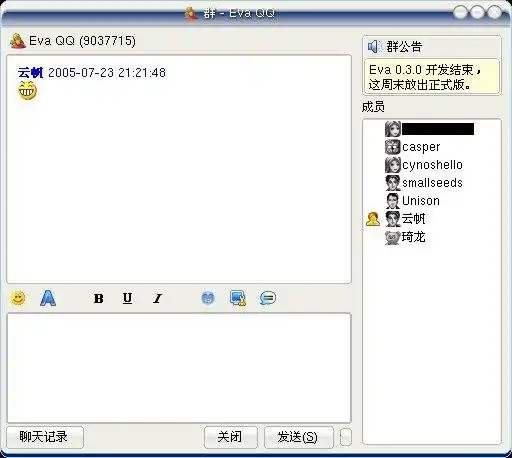Select member 琦龙 in the list
Screen dimensions: 512x458
coord(414,237)
